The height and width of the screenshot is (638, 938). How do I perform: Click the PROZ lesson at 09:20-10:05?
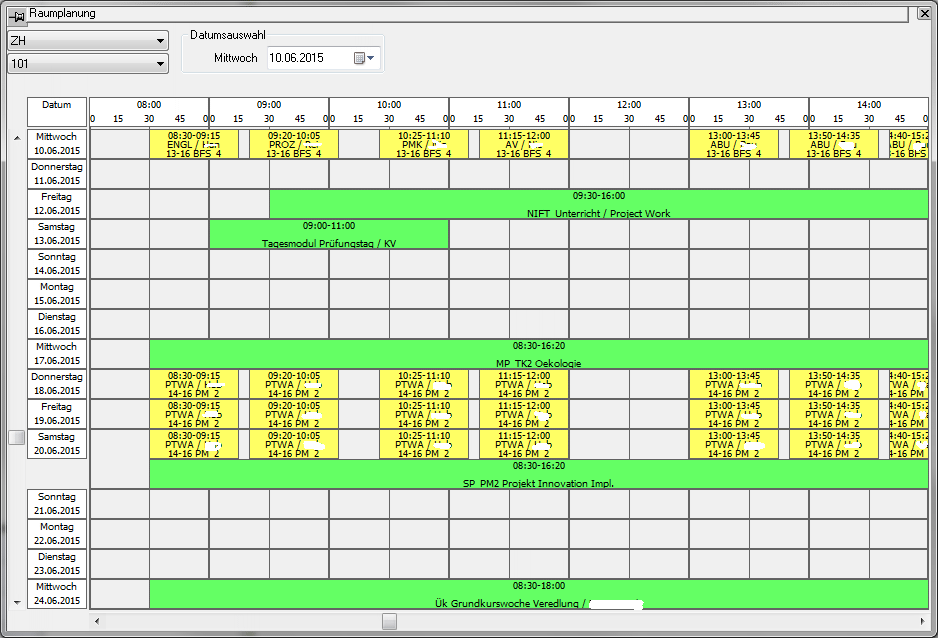point(293,144)
